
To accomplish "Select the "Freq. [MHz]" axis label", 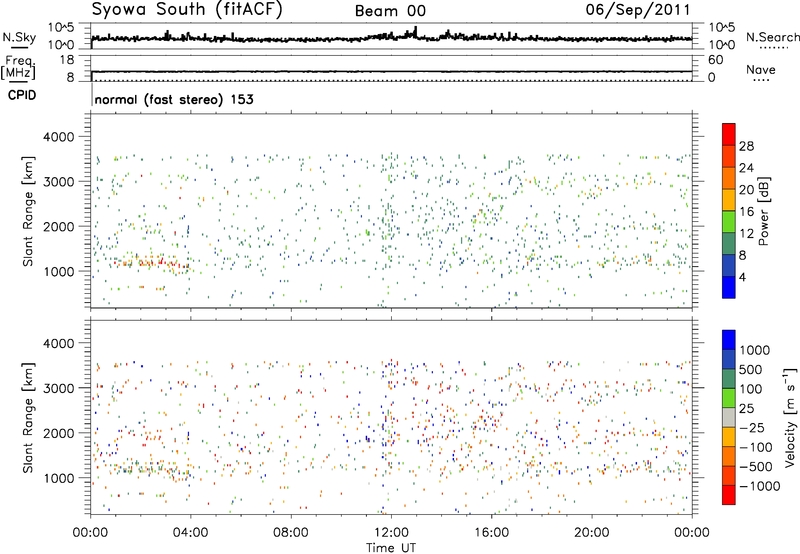I will 19,67.
